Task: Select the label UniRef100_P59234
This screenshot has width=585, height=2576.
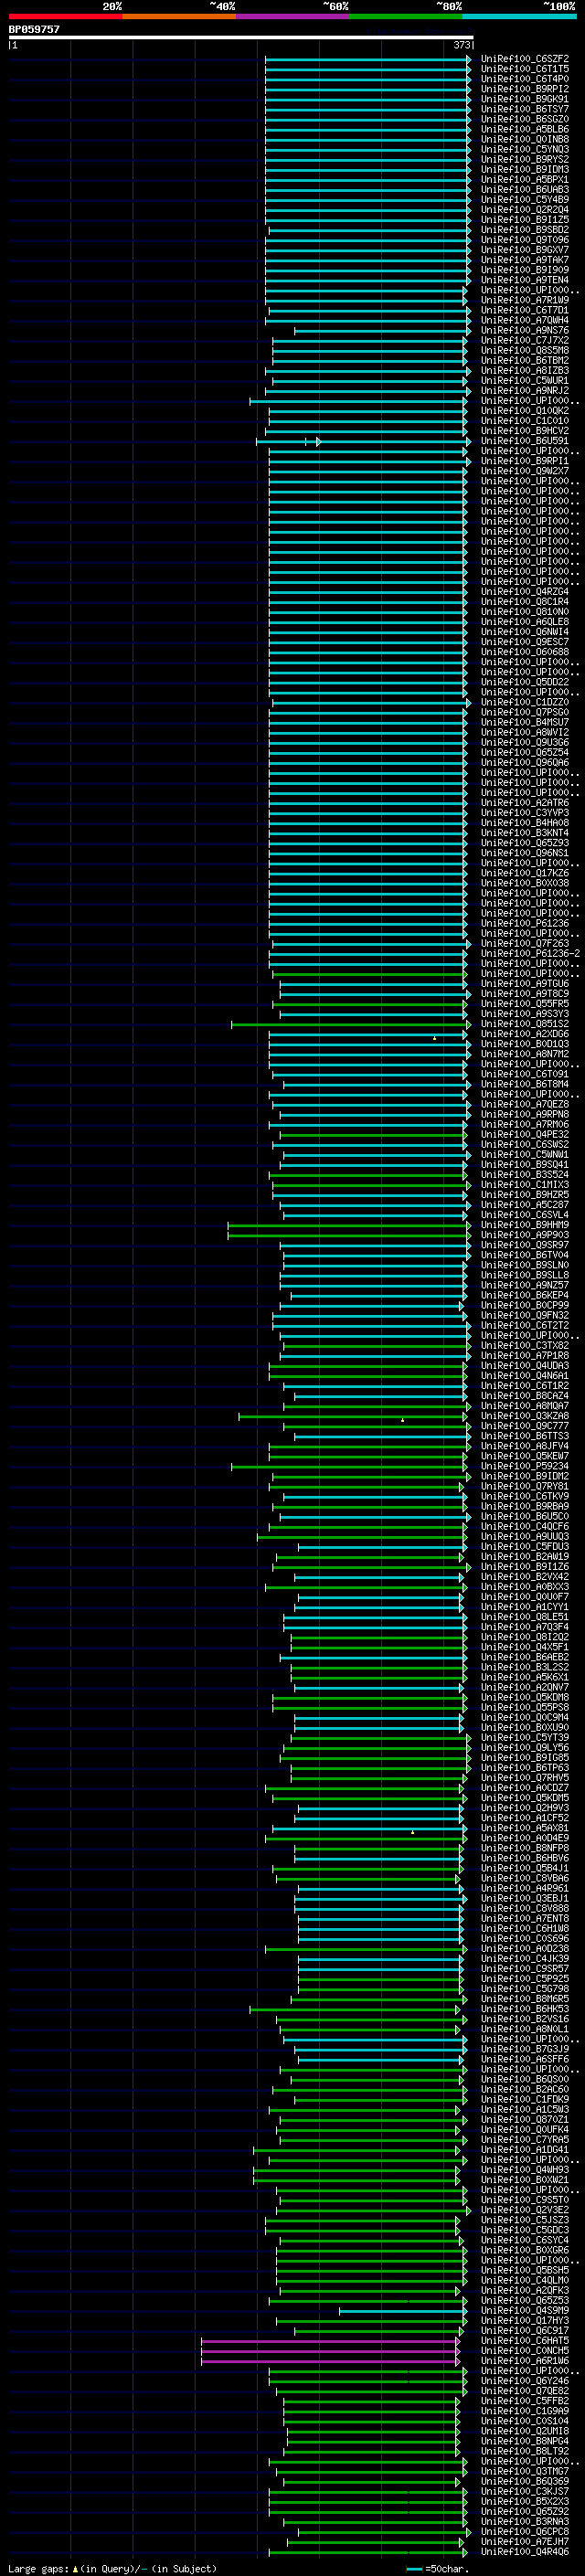Action: pos(525,1467)
